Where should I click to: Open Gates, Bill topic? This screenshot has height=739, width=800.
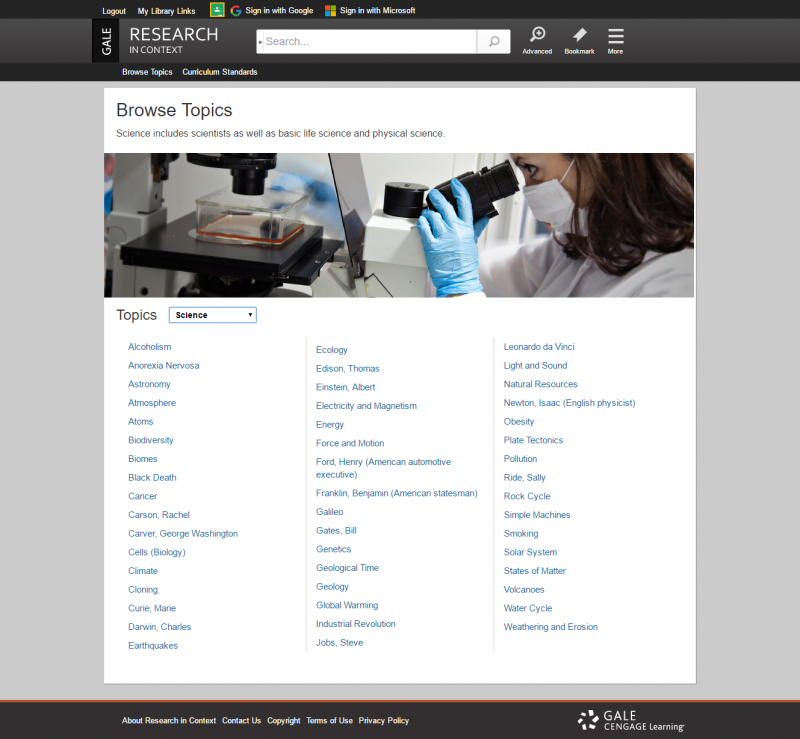tap(336, 531)
